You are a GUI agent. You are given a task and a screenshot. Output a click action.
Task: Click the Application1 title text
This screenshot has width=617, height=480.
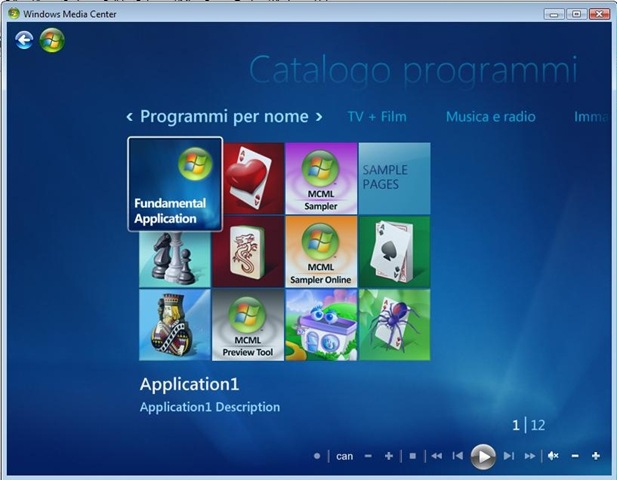tap(189, 384)
